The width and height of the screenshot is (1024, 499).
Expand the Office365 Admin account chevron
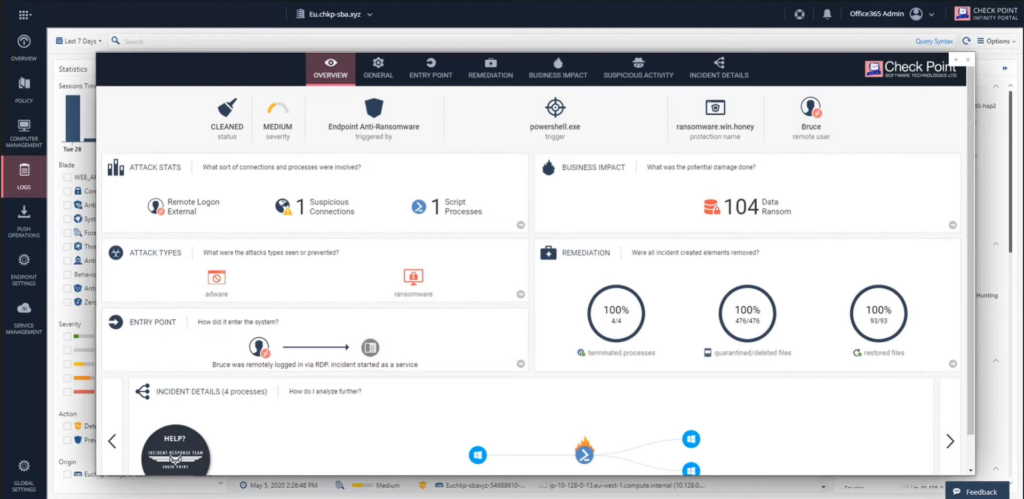click(x=931, y=14)
